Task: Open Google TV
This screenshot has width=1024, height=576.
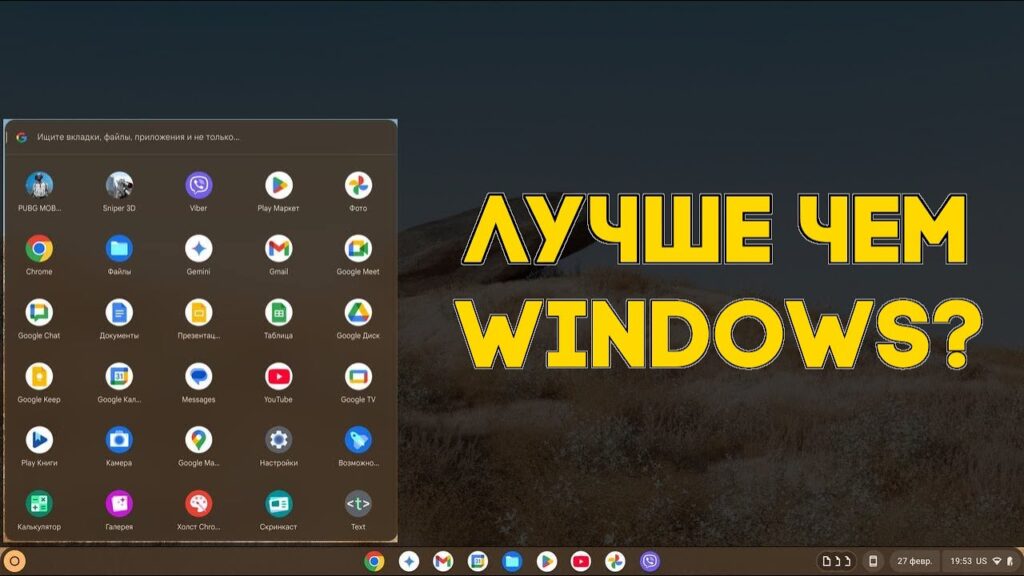Action: point(358,377)
